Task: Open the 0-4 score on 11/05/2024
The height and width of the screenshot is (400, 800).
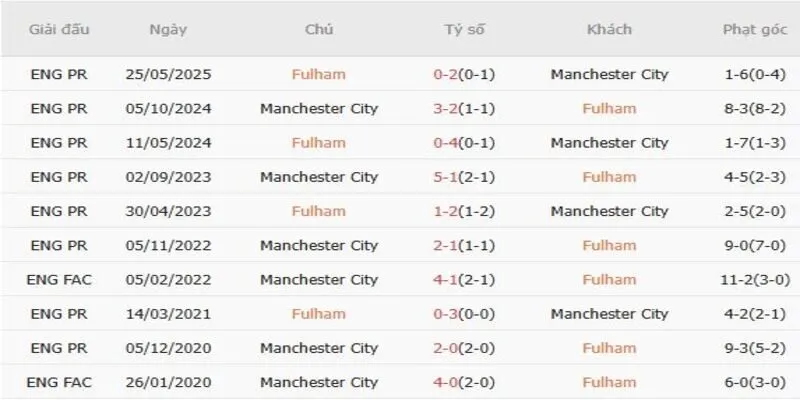Action: click(x=446, y=142)
